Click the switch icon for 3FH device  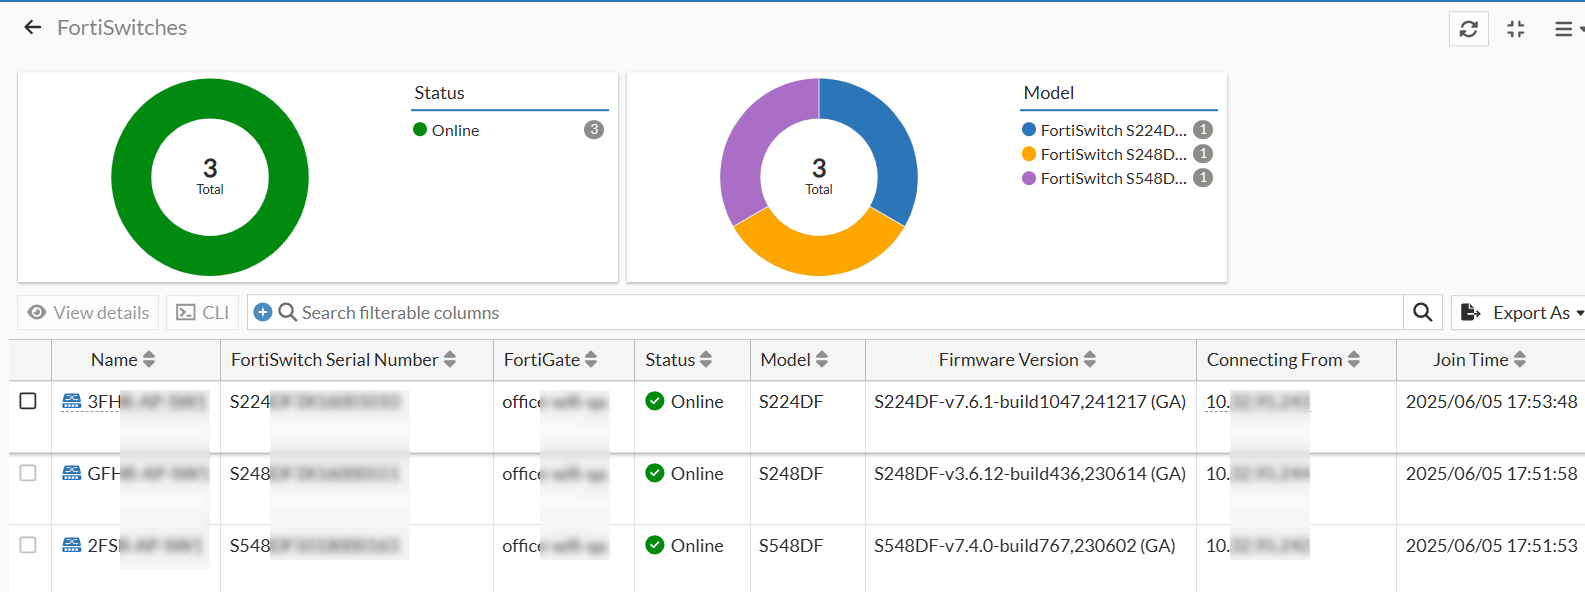click(x=72, y=402)
